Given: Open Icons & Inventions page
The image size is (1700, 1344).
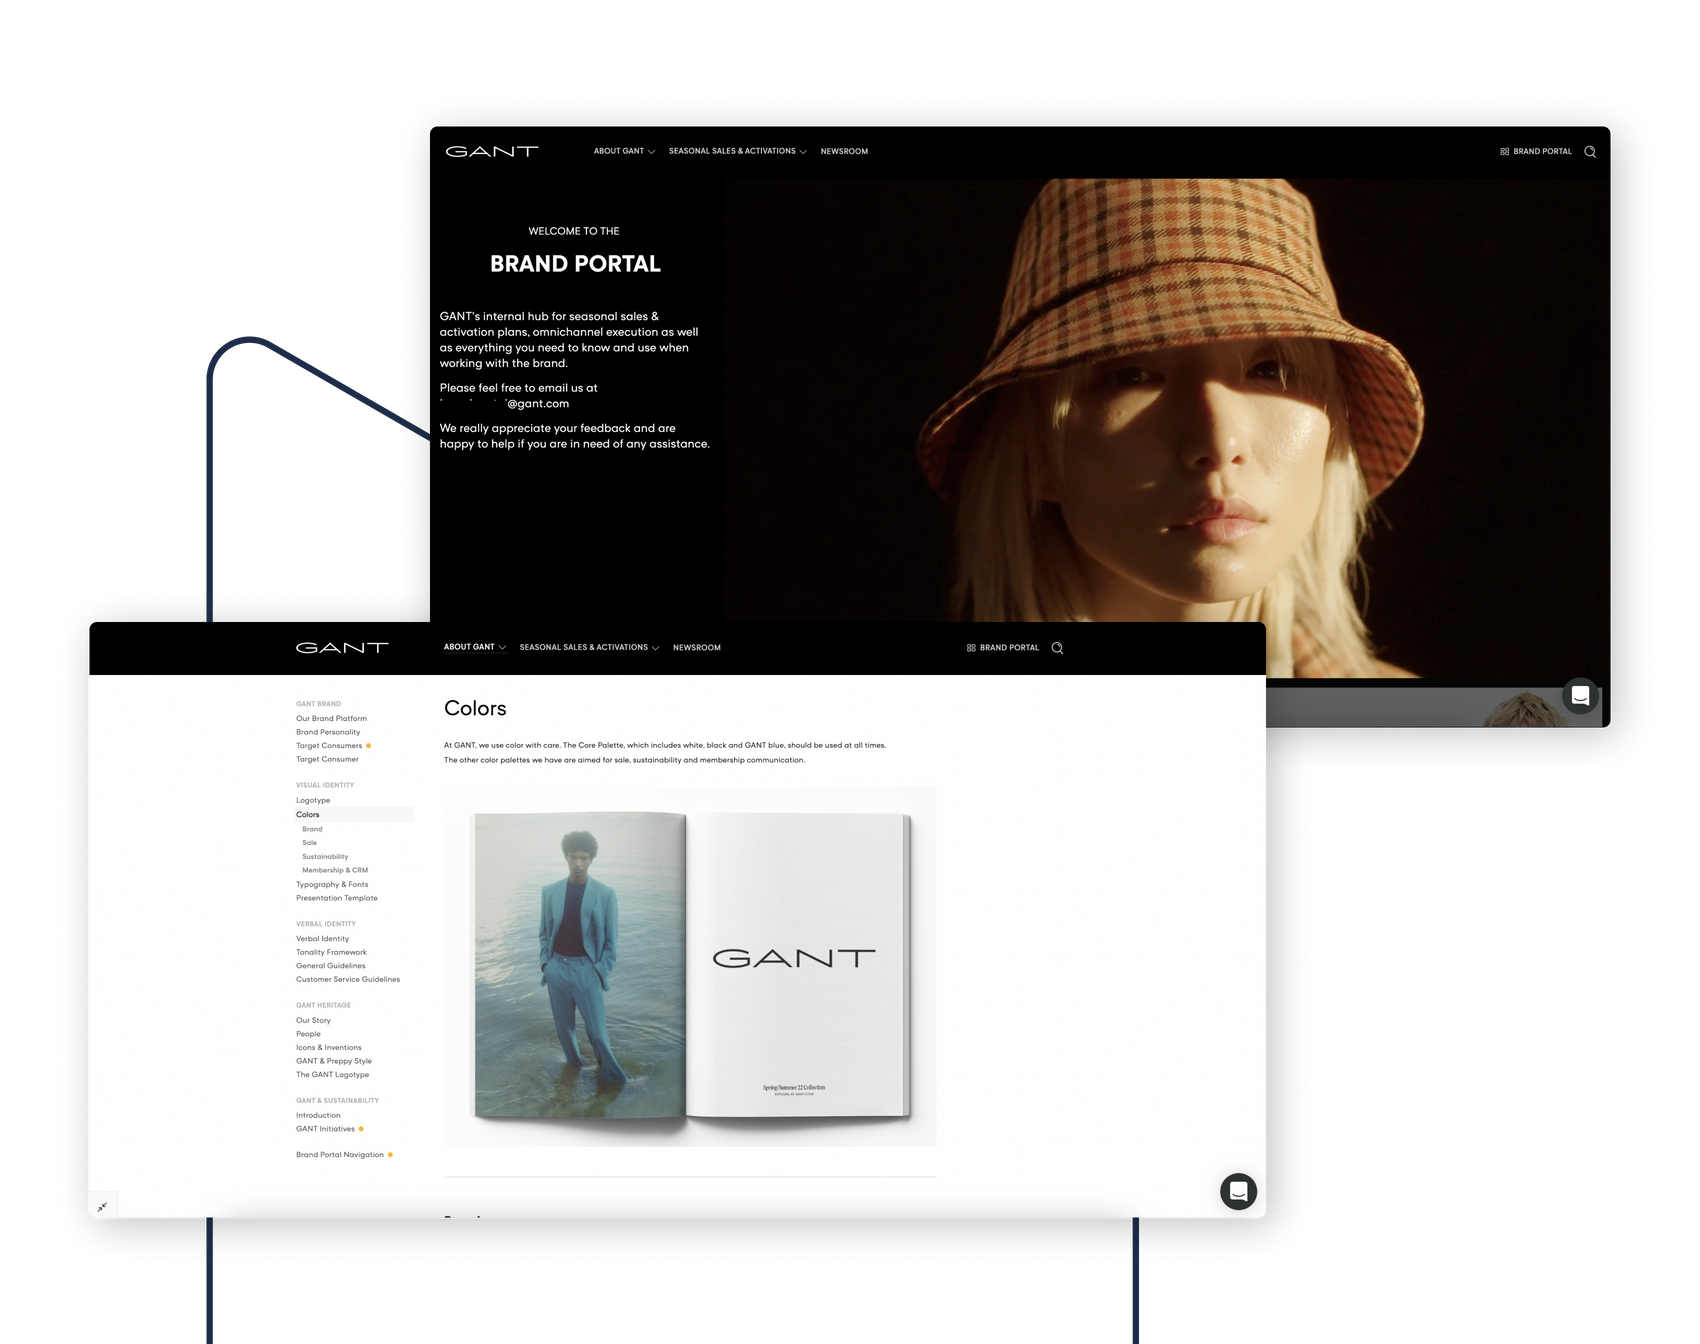Looking at the screenshot, I should click(x=329, y=1048).
